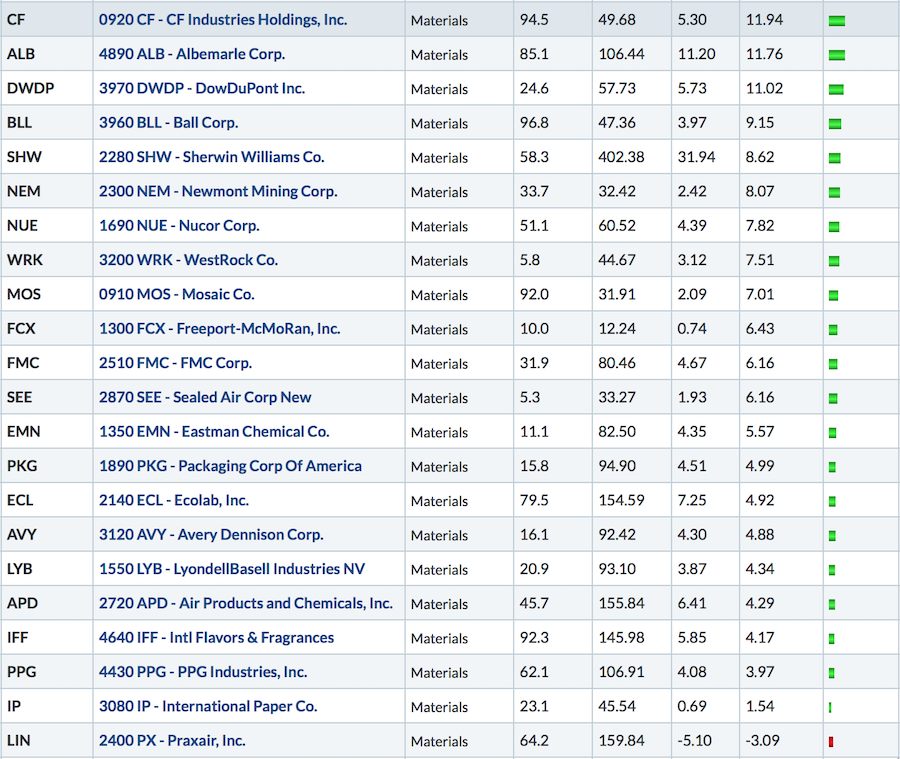Open the Eastman Chemical Co. link
This screenshot has width=900, height=759.
(x=214, y=432)
